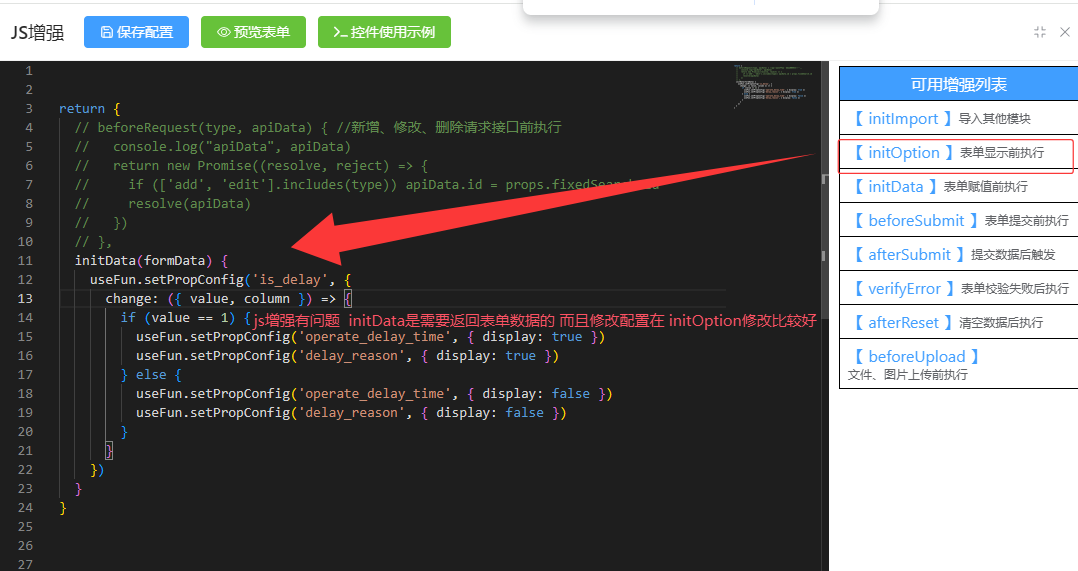Click the JS增强 dialog title
1078x571 pixels.
point(38,32)
